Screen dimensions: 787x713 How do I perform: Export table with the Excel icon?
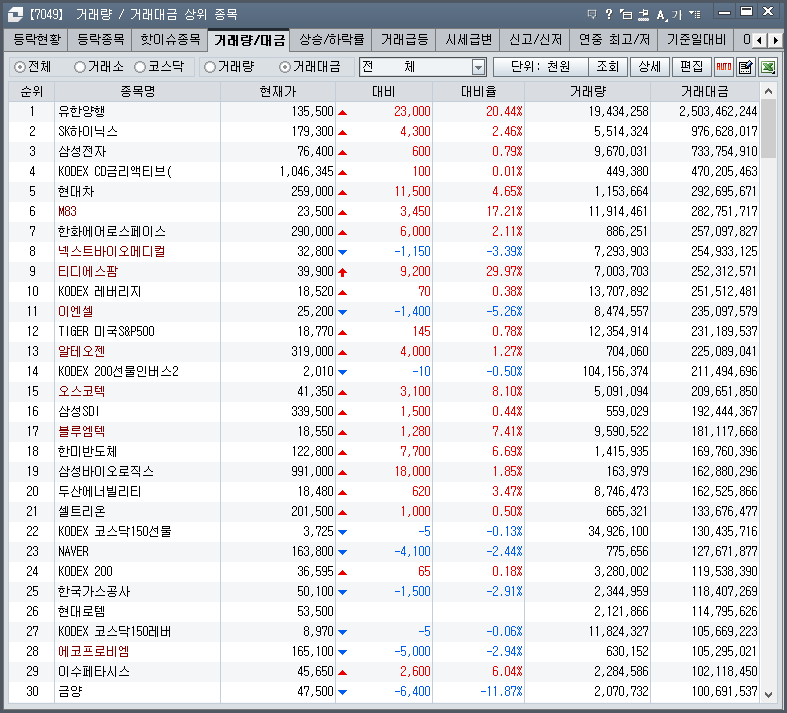768,67
